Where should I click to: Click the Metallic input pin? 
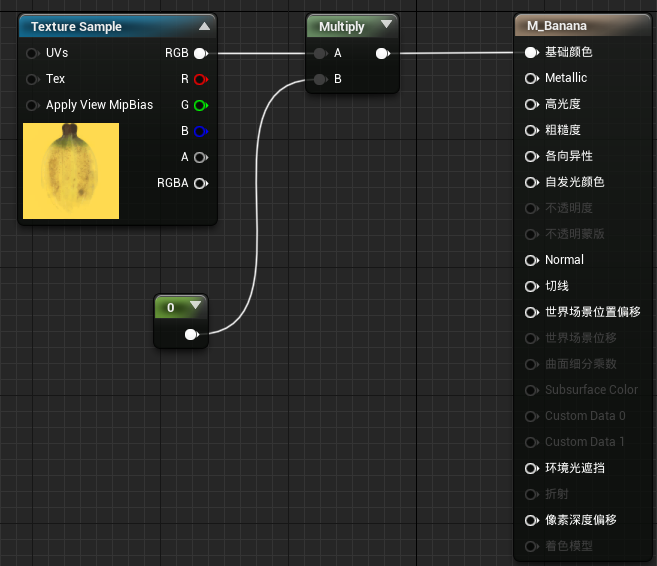coord(532,78)
